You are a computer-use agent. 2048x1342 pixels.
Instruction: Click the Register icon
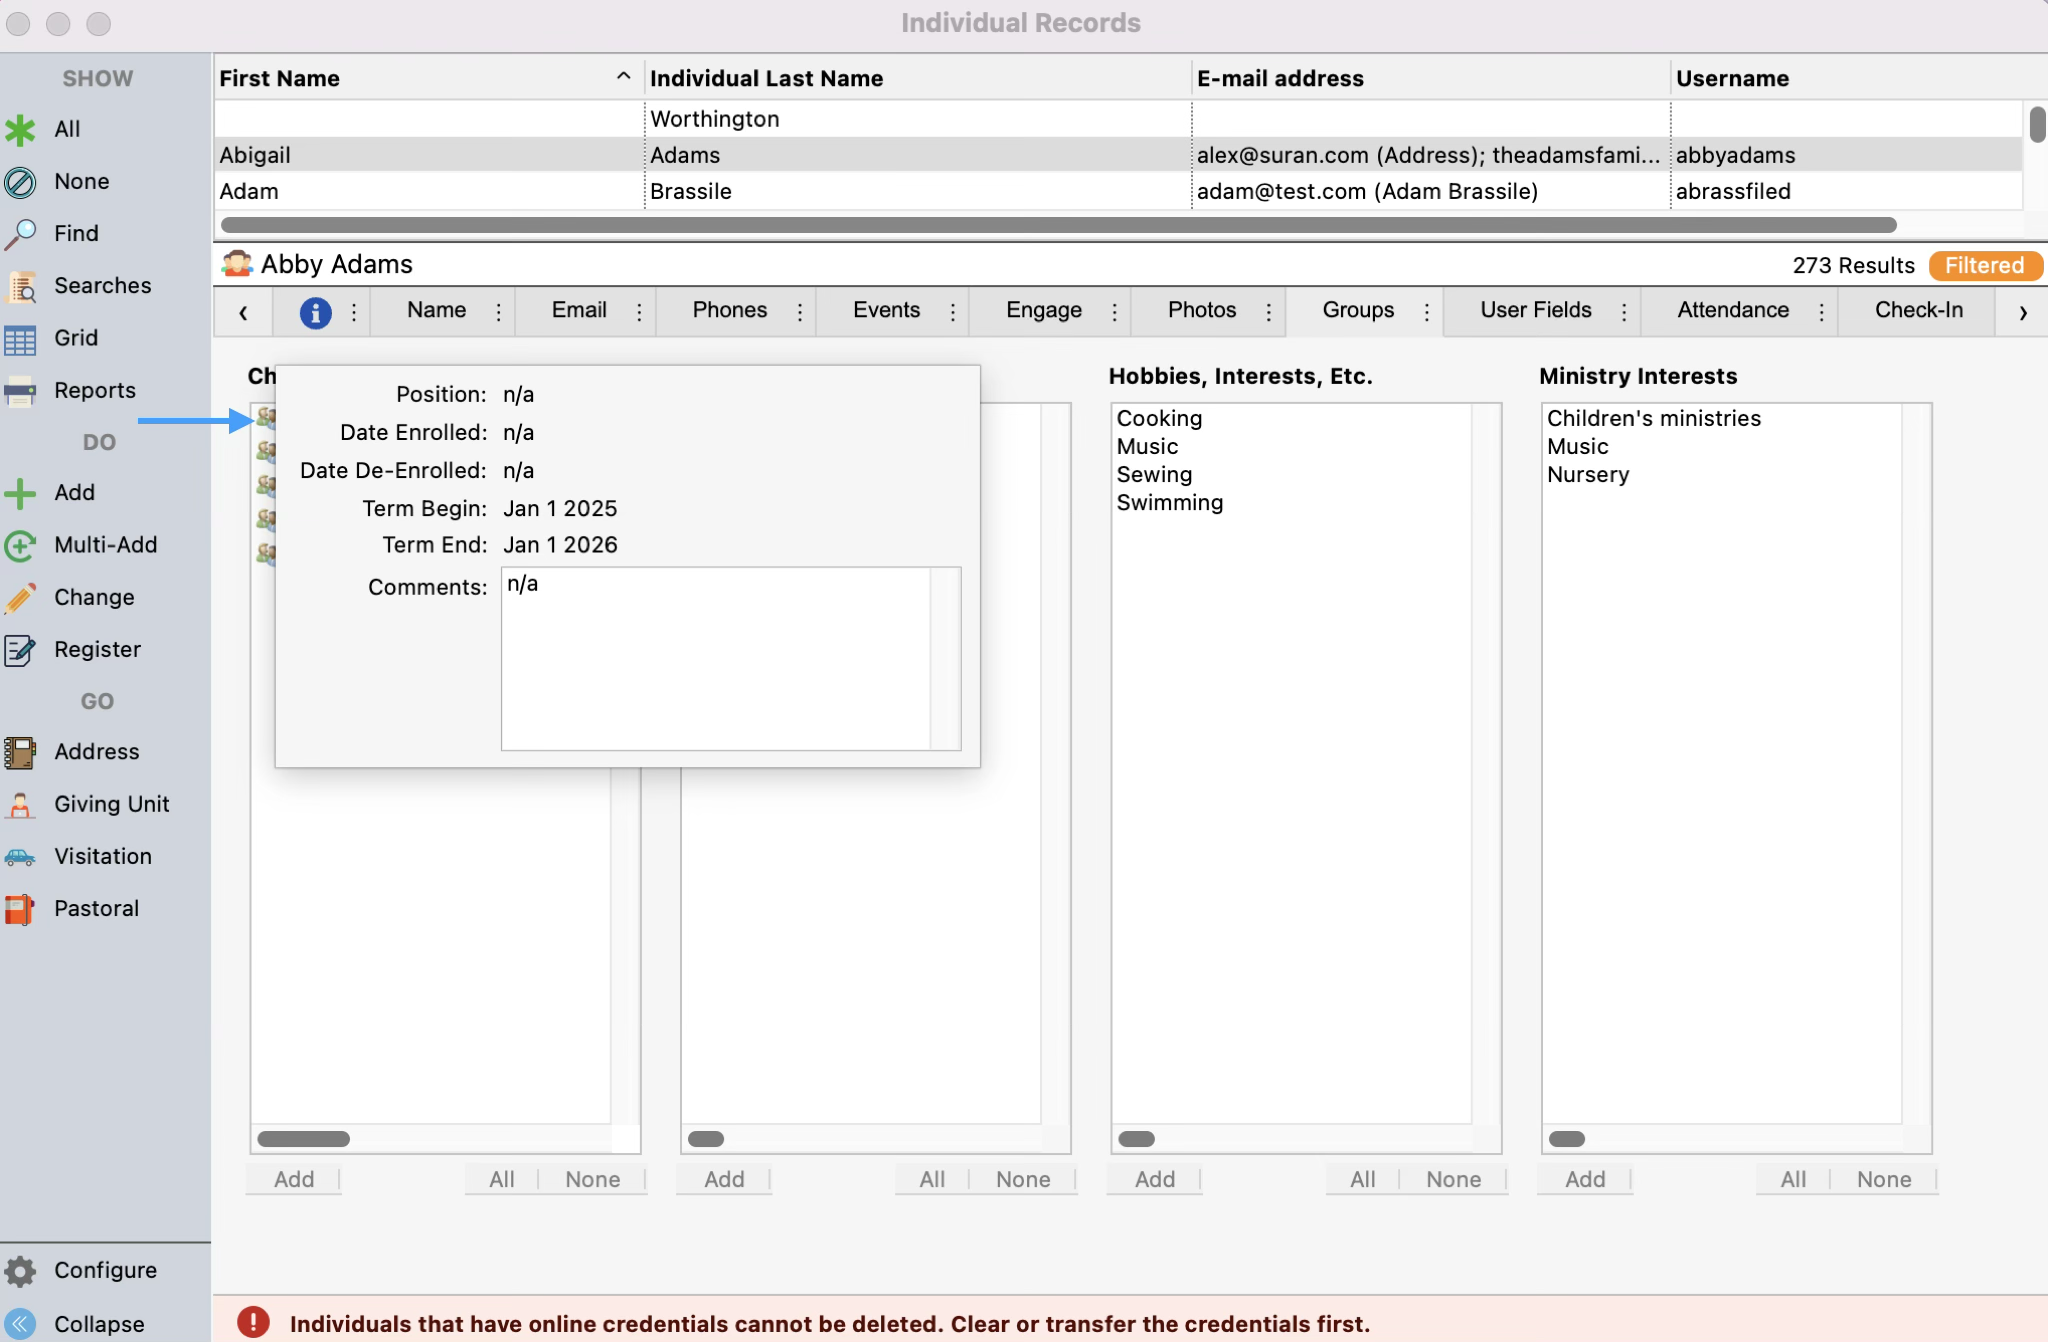(20, 650)
